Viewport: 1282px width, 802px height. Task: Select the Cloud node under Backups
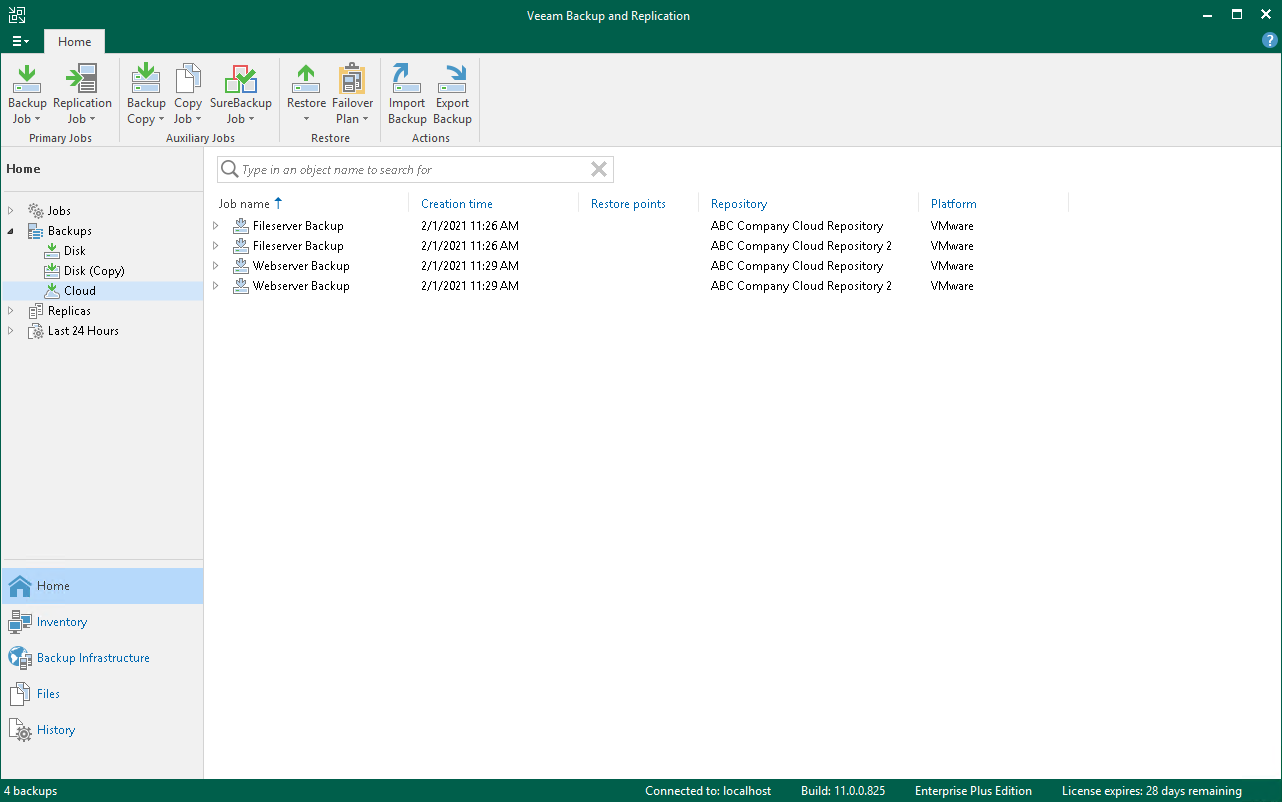[x=80, y=291]
